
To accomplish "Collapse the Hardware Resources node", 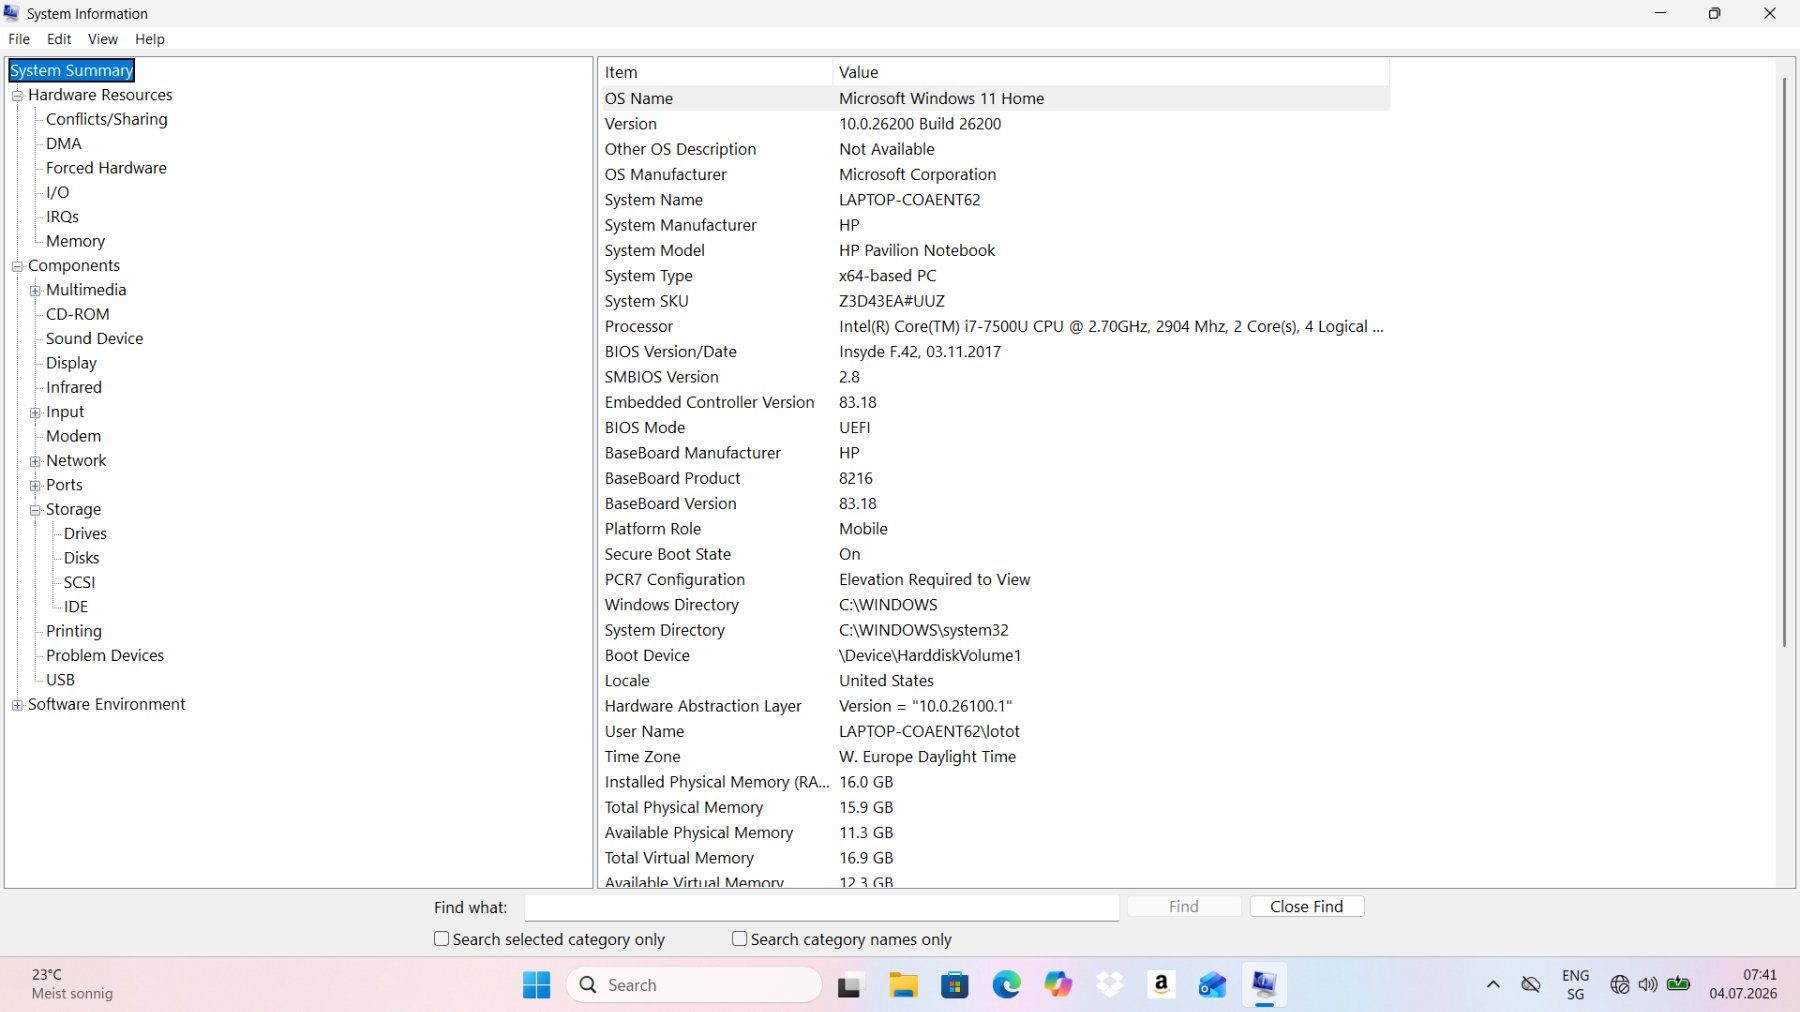I will (x=17, y=96).
